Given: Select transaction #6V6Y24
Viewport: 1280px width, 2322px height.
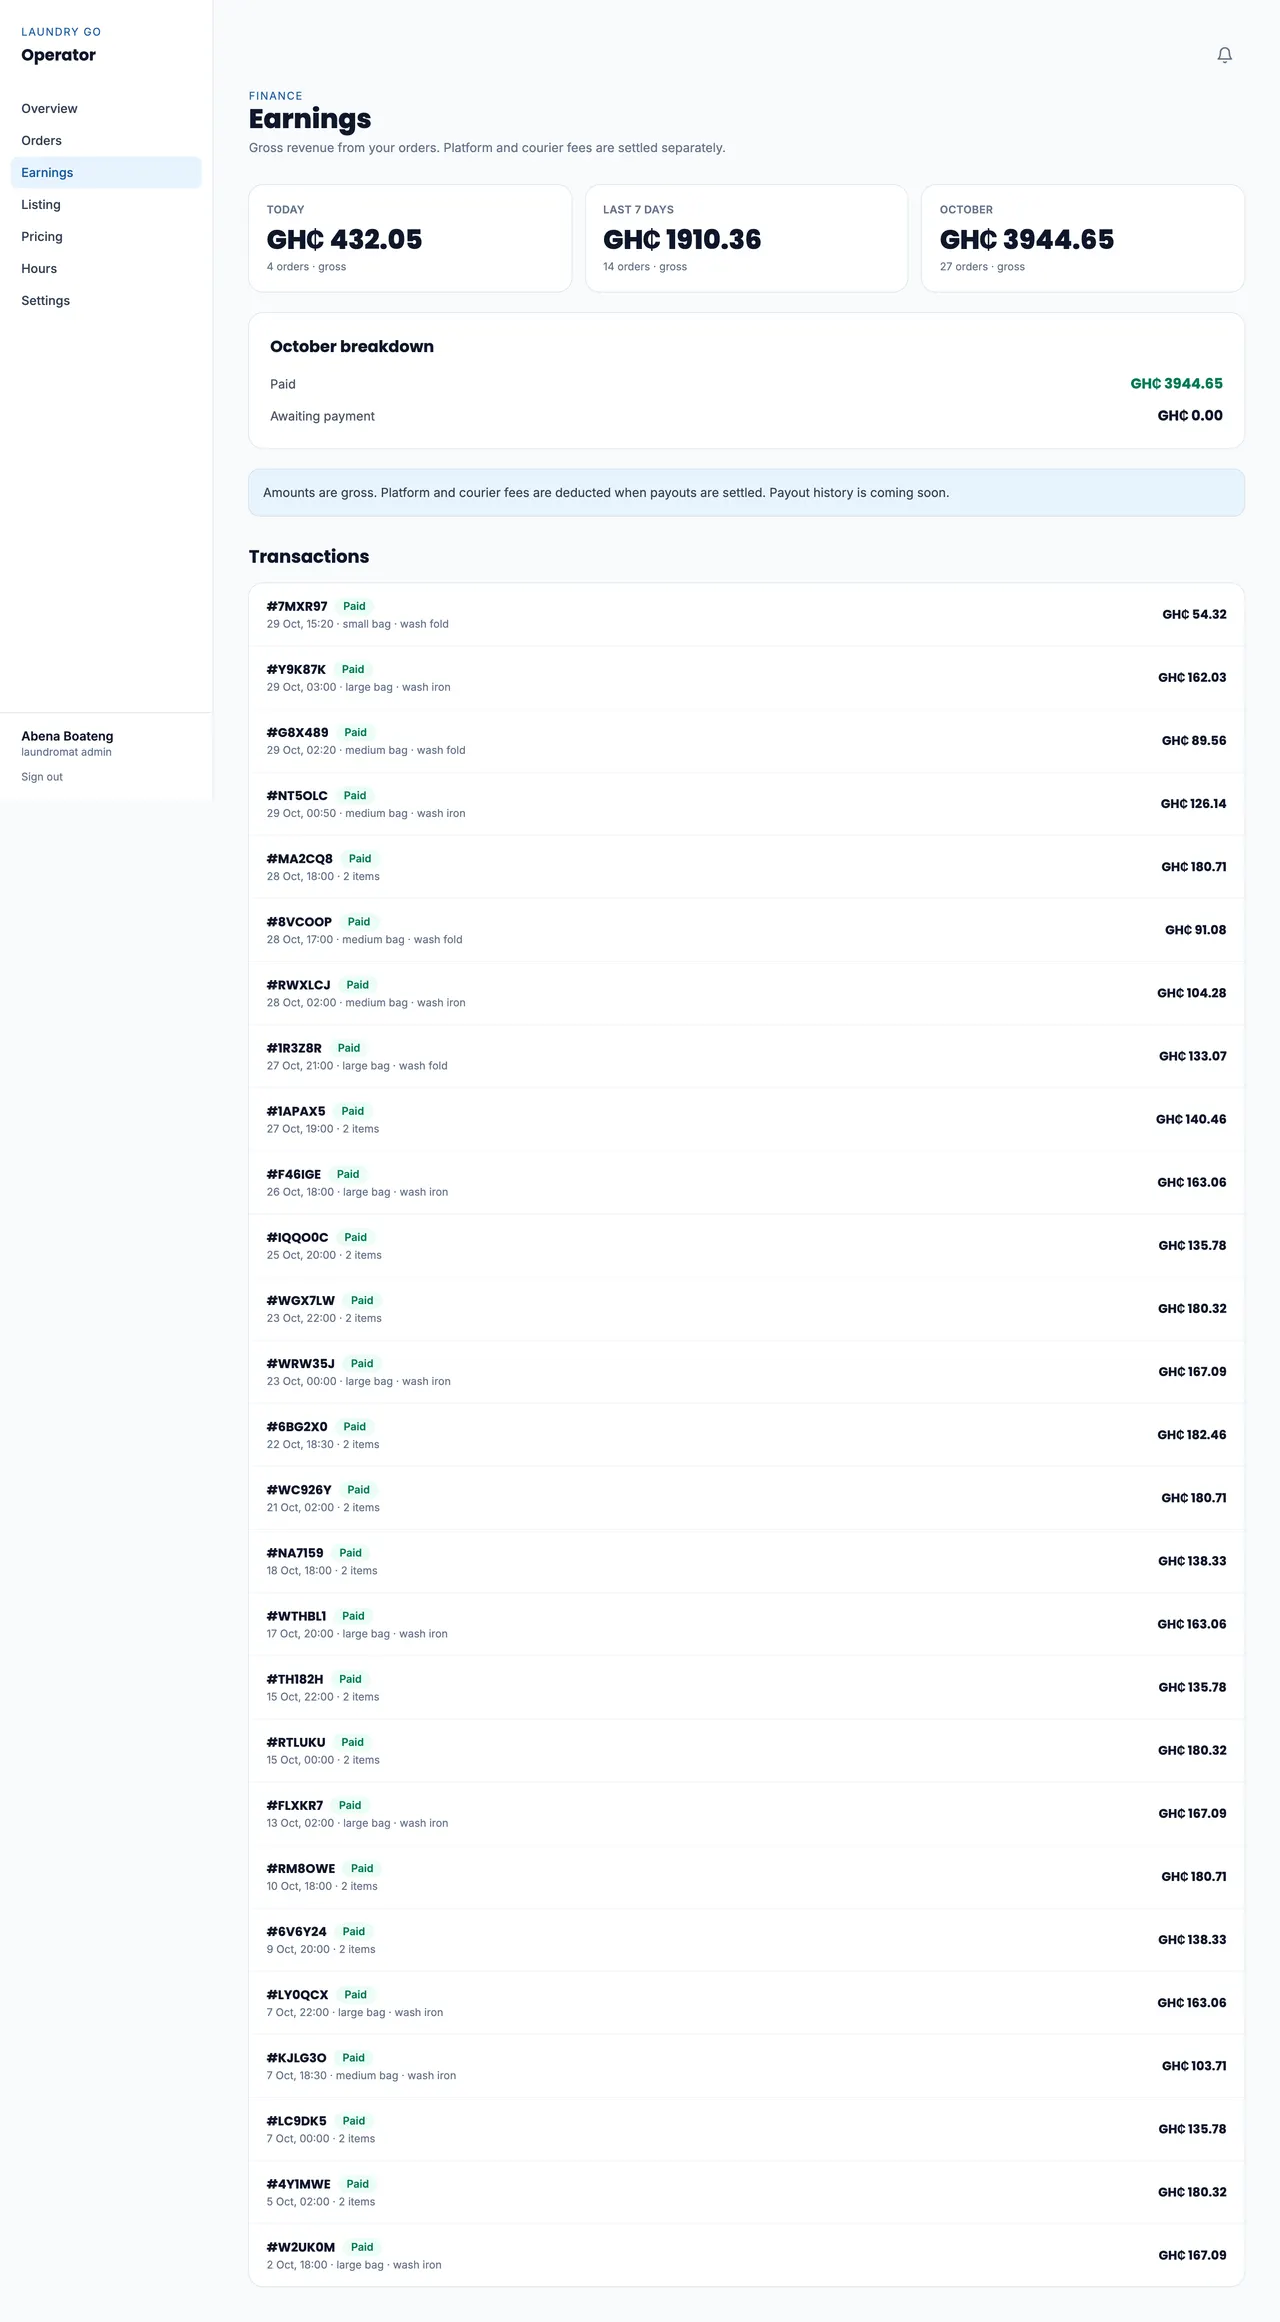Looking at the screenshot, I should click(746, 1938).
